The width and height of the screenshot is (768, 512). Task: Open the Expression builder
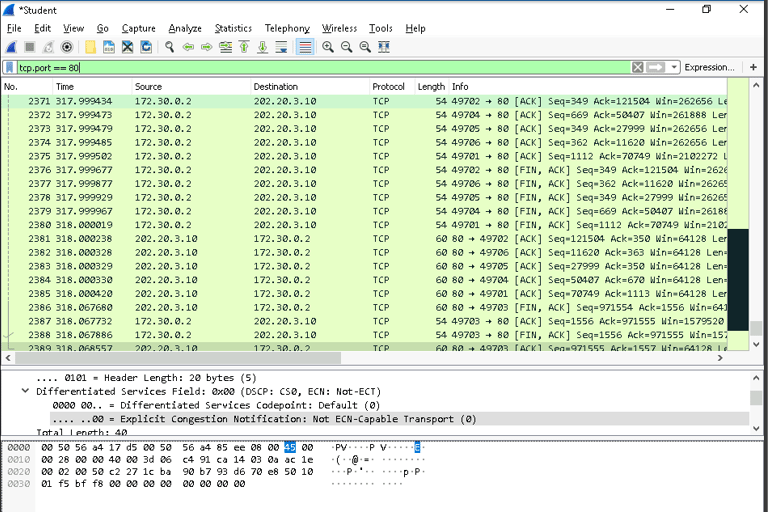709,67
